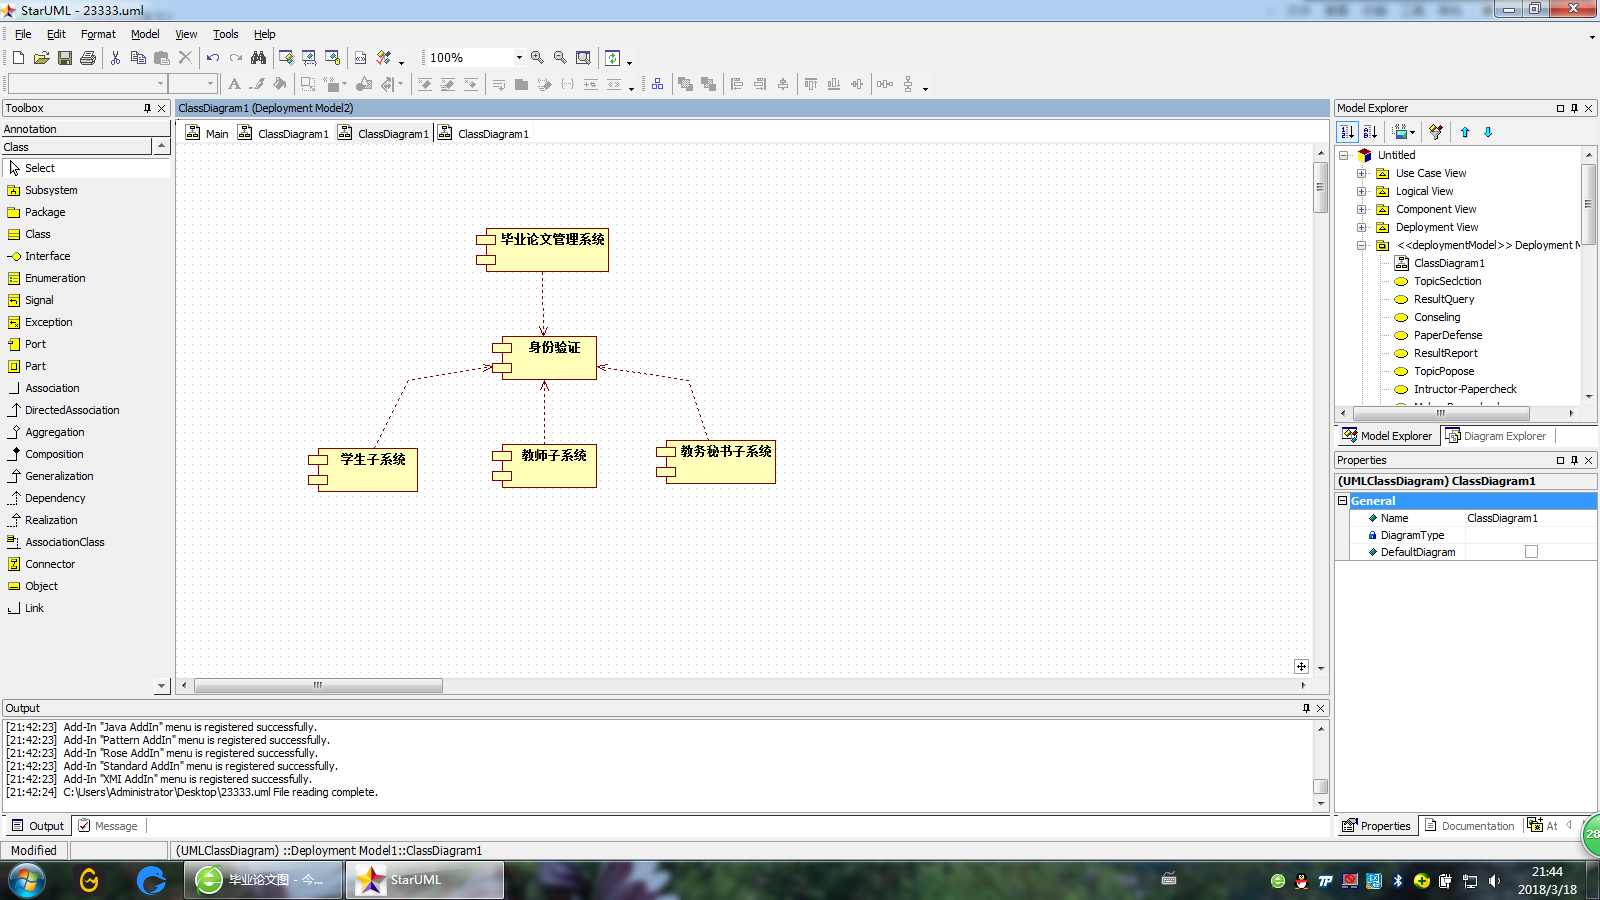1600x900 pixels.
Task: Open the Model menu
Action: click(x=145, y=34)
